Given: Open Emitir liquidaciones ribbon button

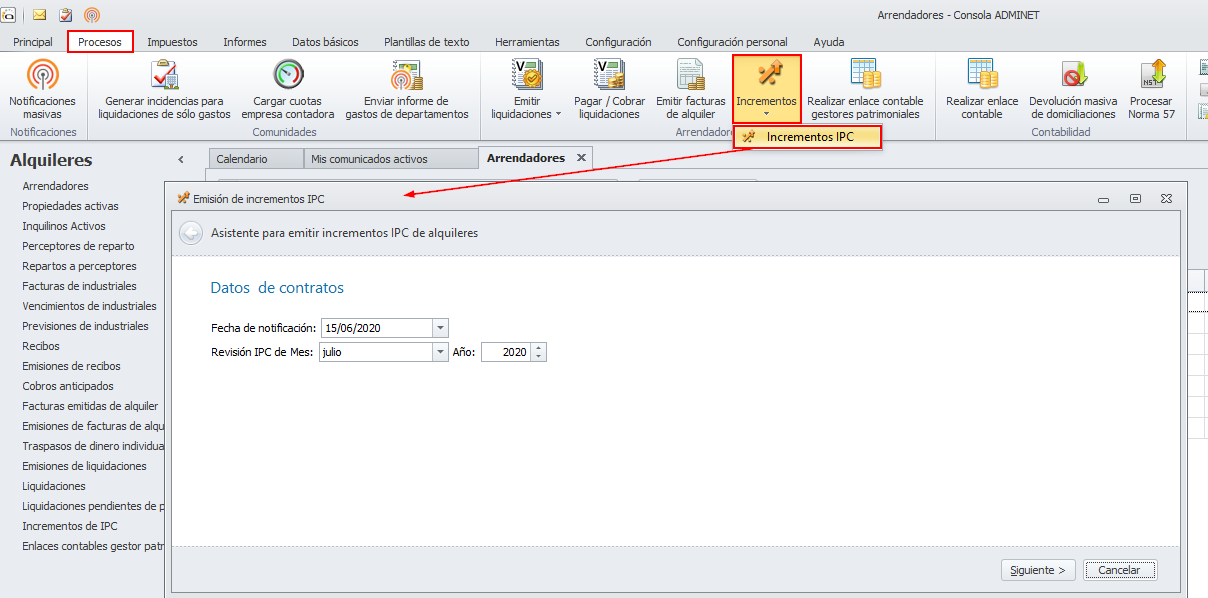Looking at the screenshot, I should coord(526,89).
